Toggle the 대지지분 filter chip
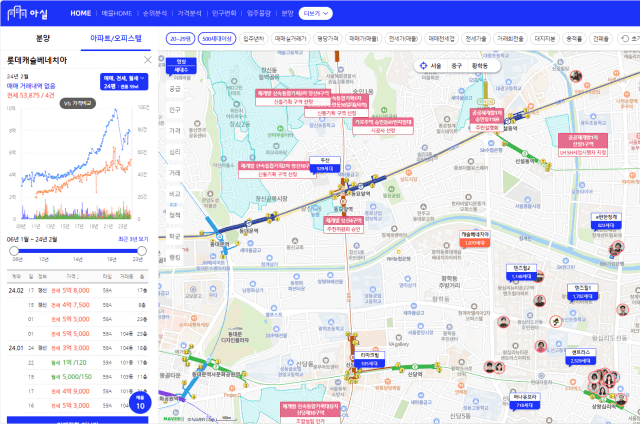This screenshot has height=424, width=640. coord(544,38)
